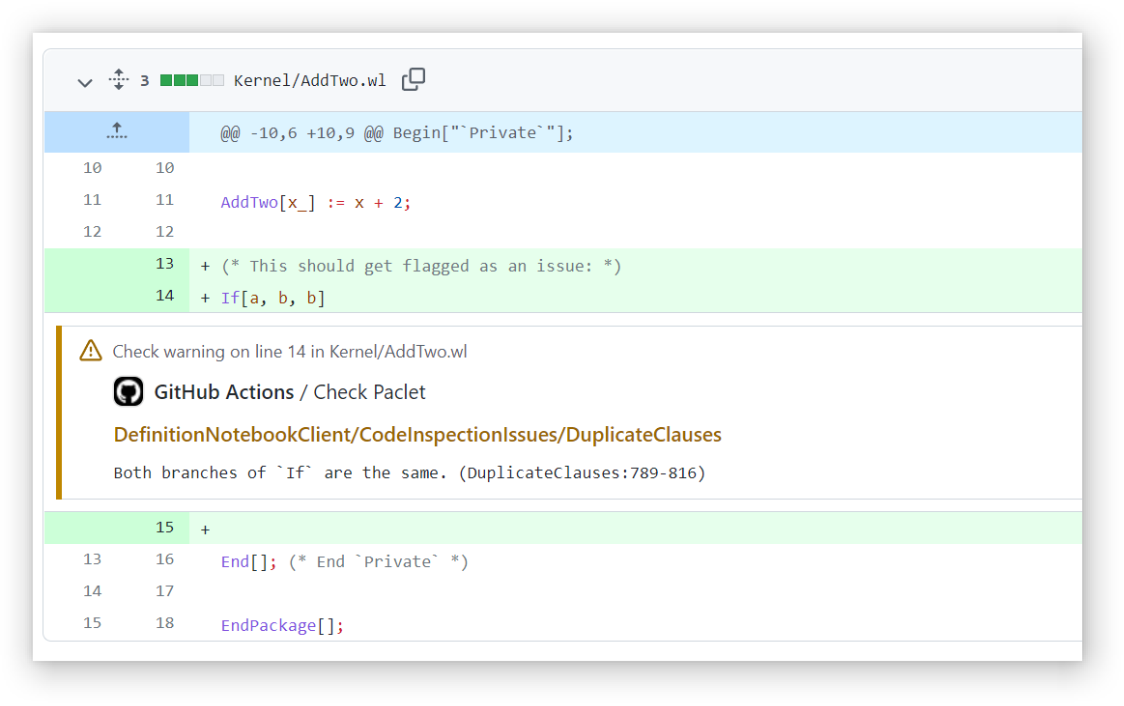Viewport: 1124px width, 706px height.
Task: Click the 'Check warning on line 14' text
Action: [289, 351]
